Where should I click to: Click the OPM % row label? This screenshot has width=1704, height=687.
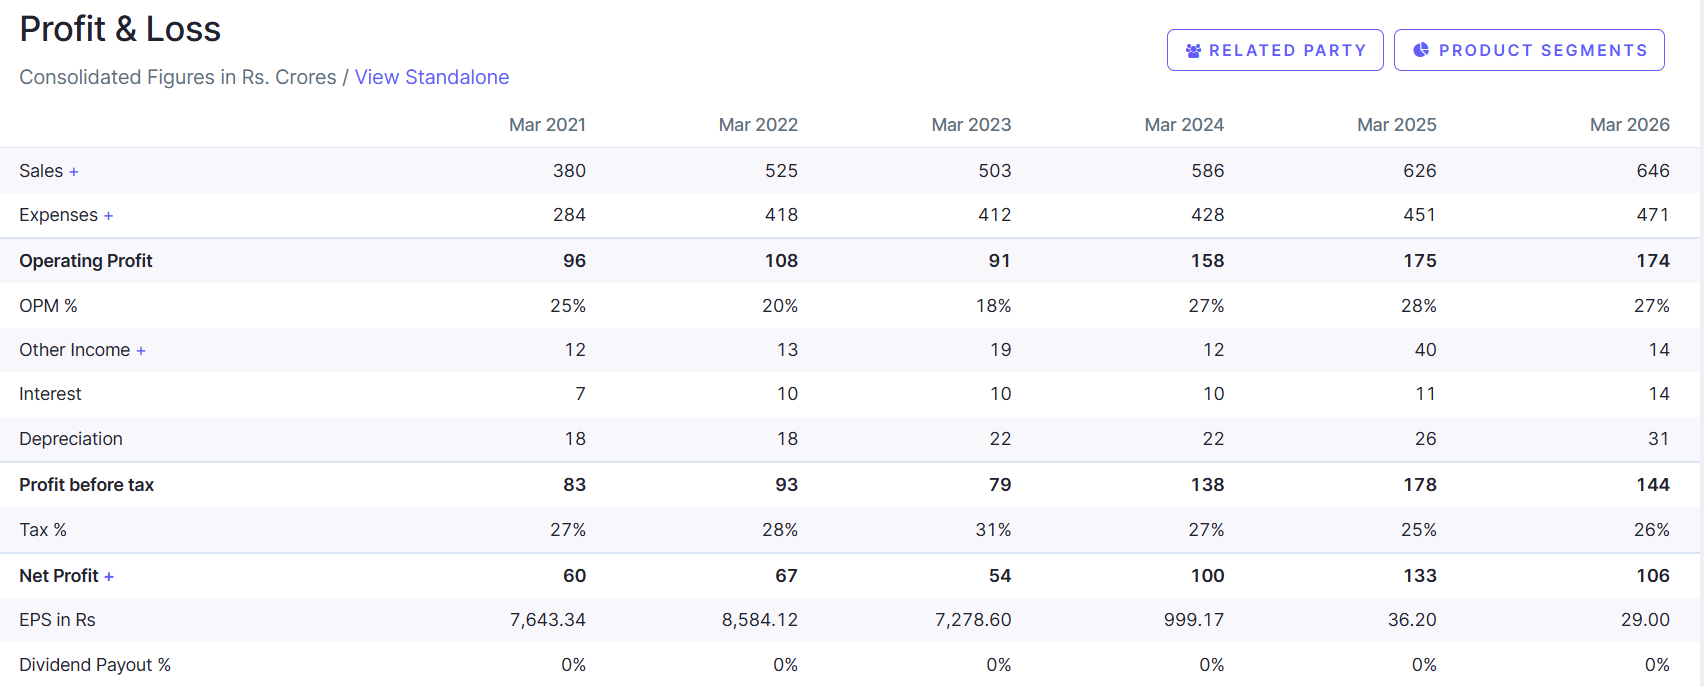tap(48, 306)
